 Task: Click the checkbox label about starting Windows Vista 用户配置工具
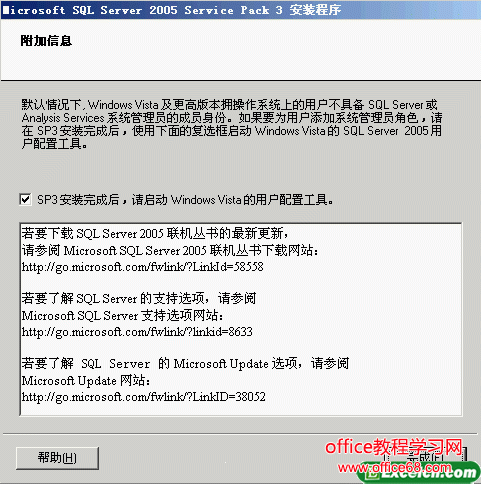pyautogui.click(x=185, y=200)
